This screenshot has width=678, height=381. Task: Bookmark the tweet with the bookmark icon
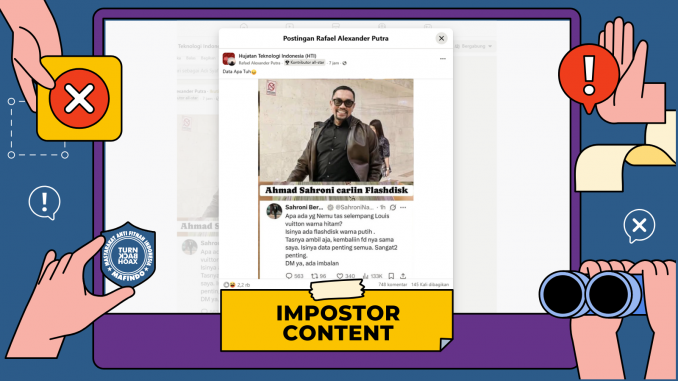(391, 276)
